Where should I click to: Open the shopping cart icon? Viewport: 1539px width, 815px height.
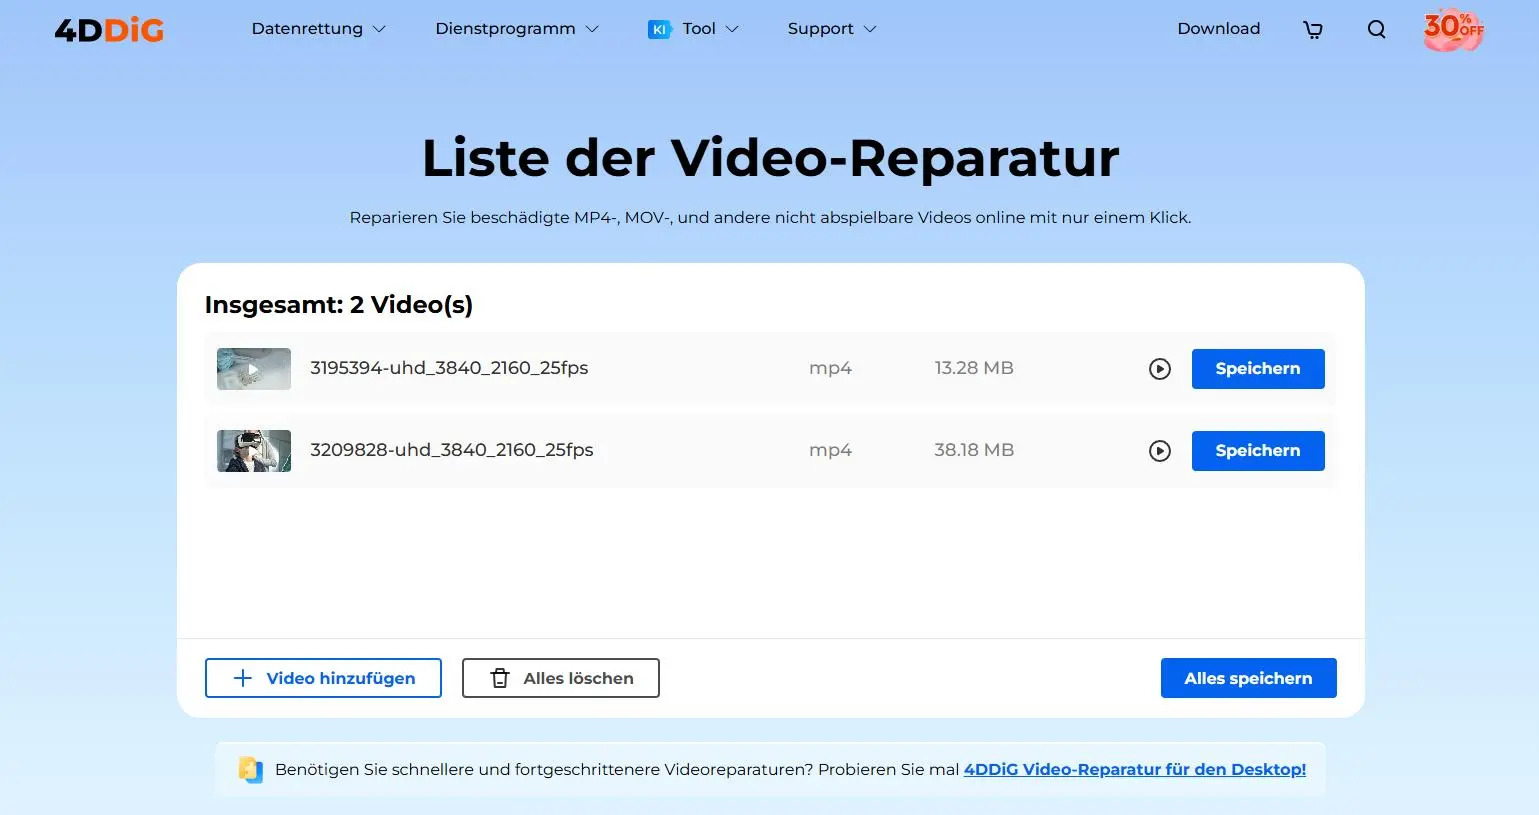coord(1313,30)
